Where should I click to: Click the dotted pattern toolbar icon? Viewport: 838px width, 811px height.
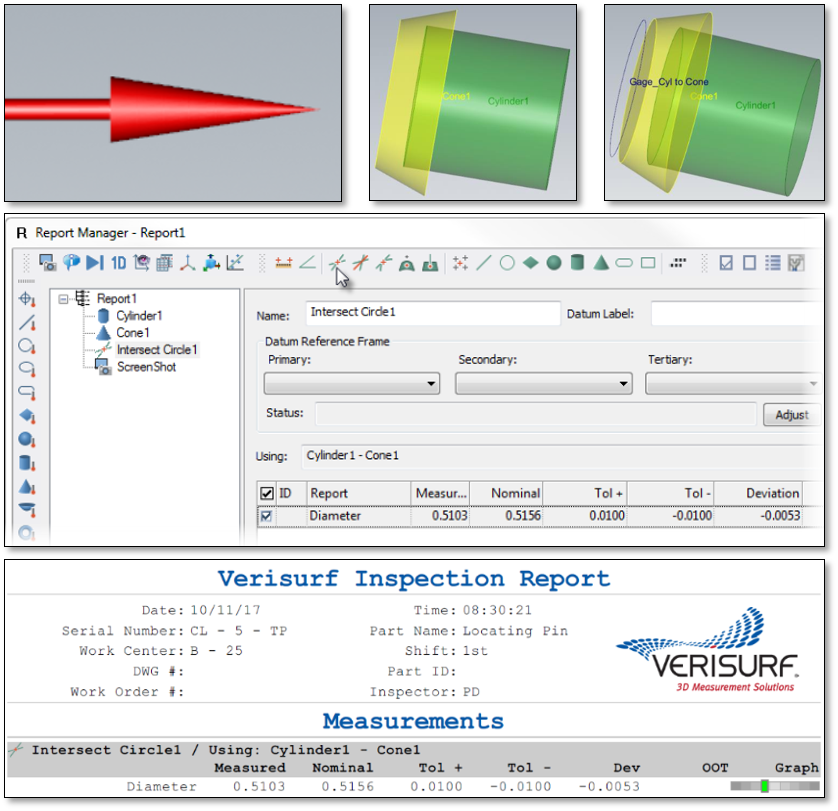click(678, 262)
